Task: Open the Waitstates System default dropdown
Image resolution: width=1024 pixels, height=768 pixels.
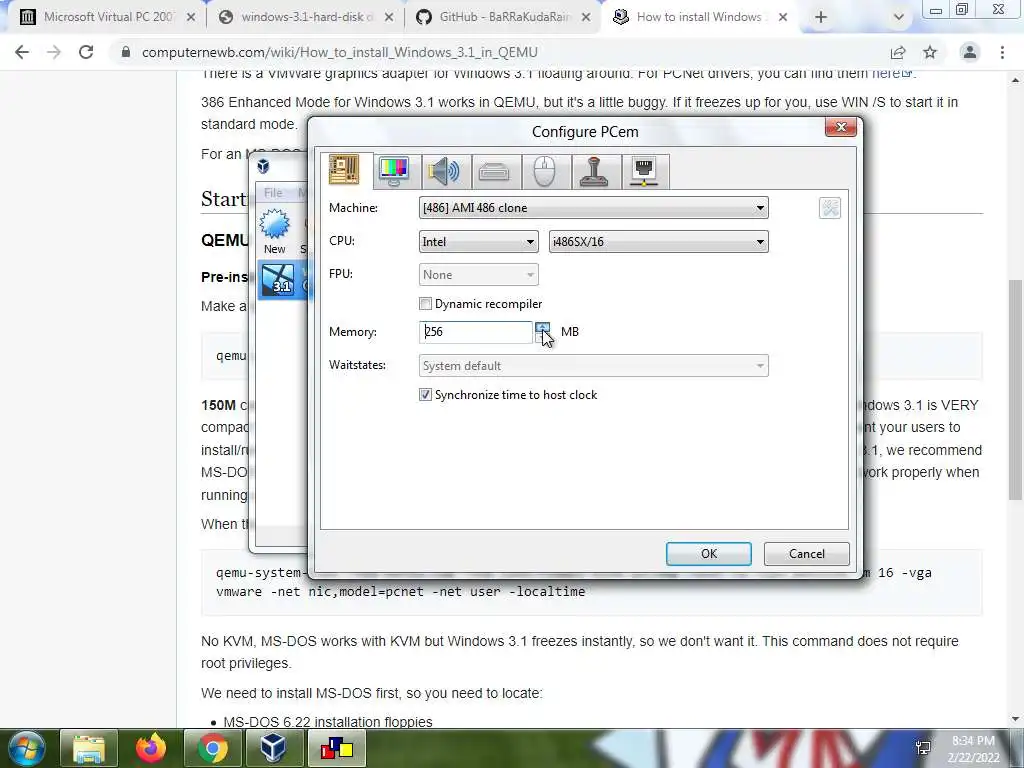Action: click(594, 366)
